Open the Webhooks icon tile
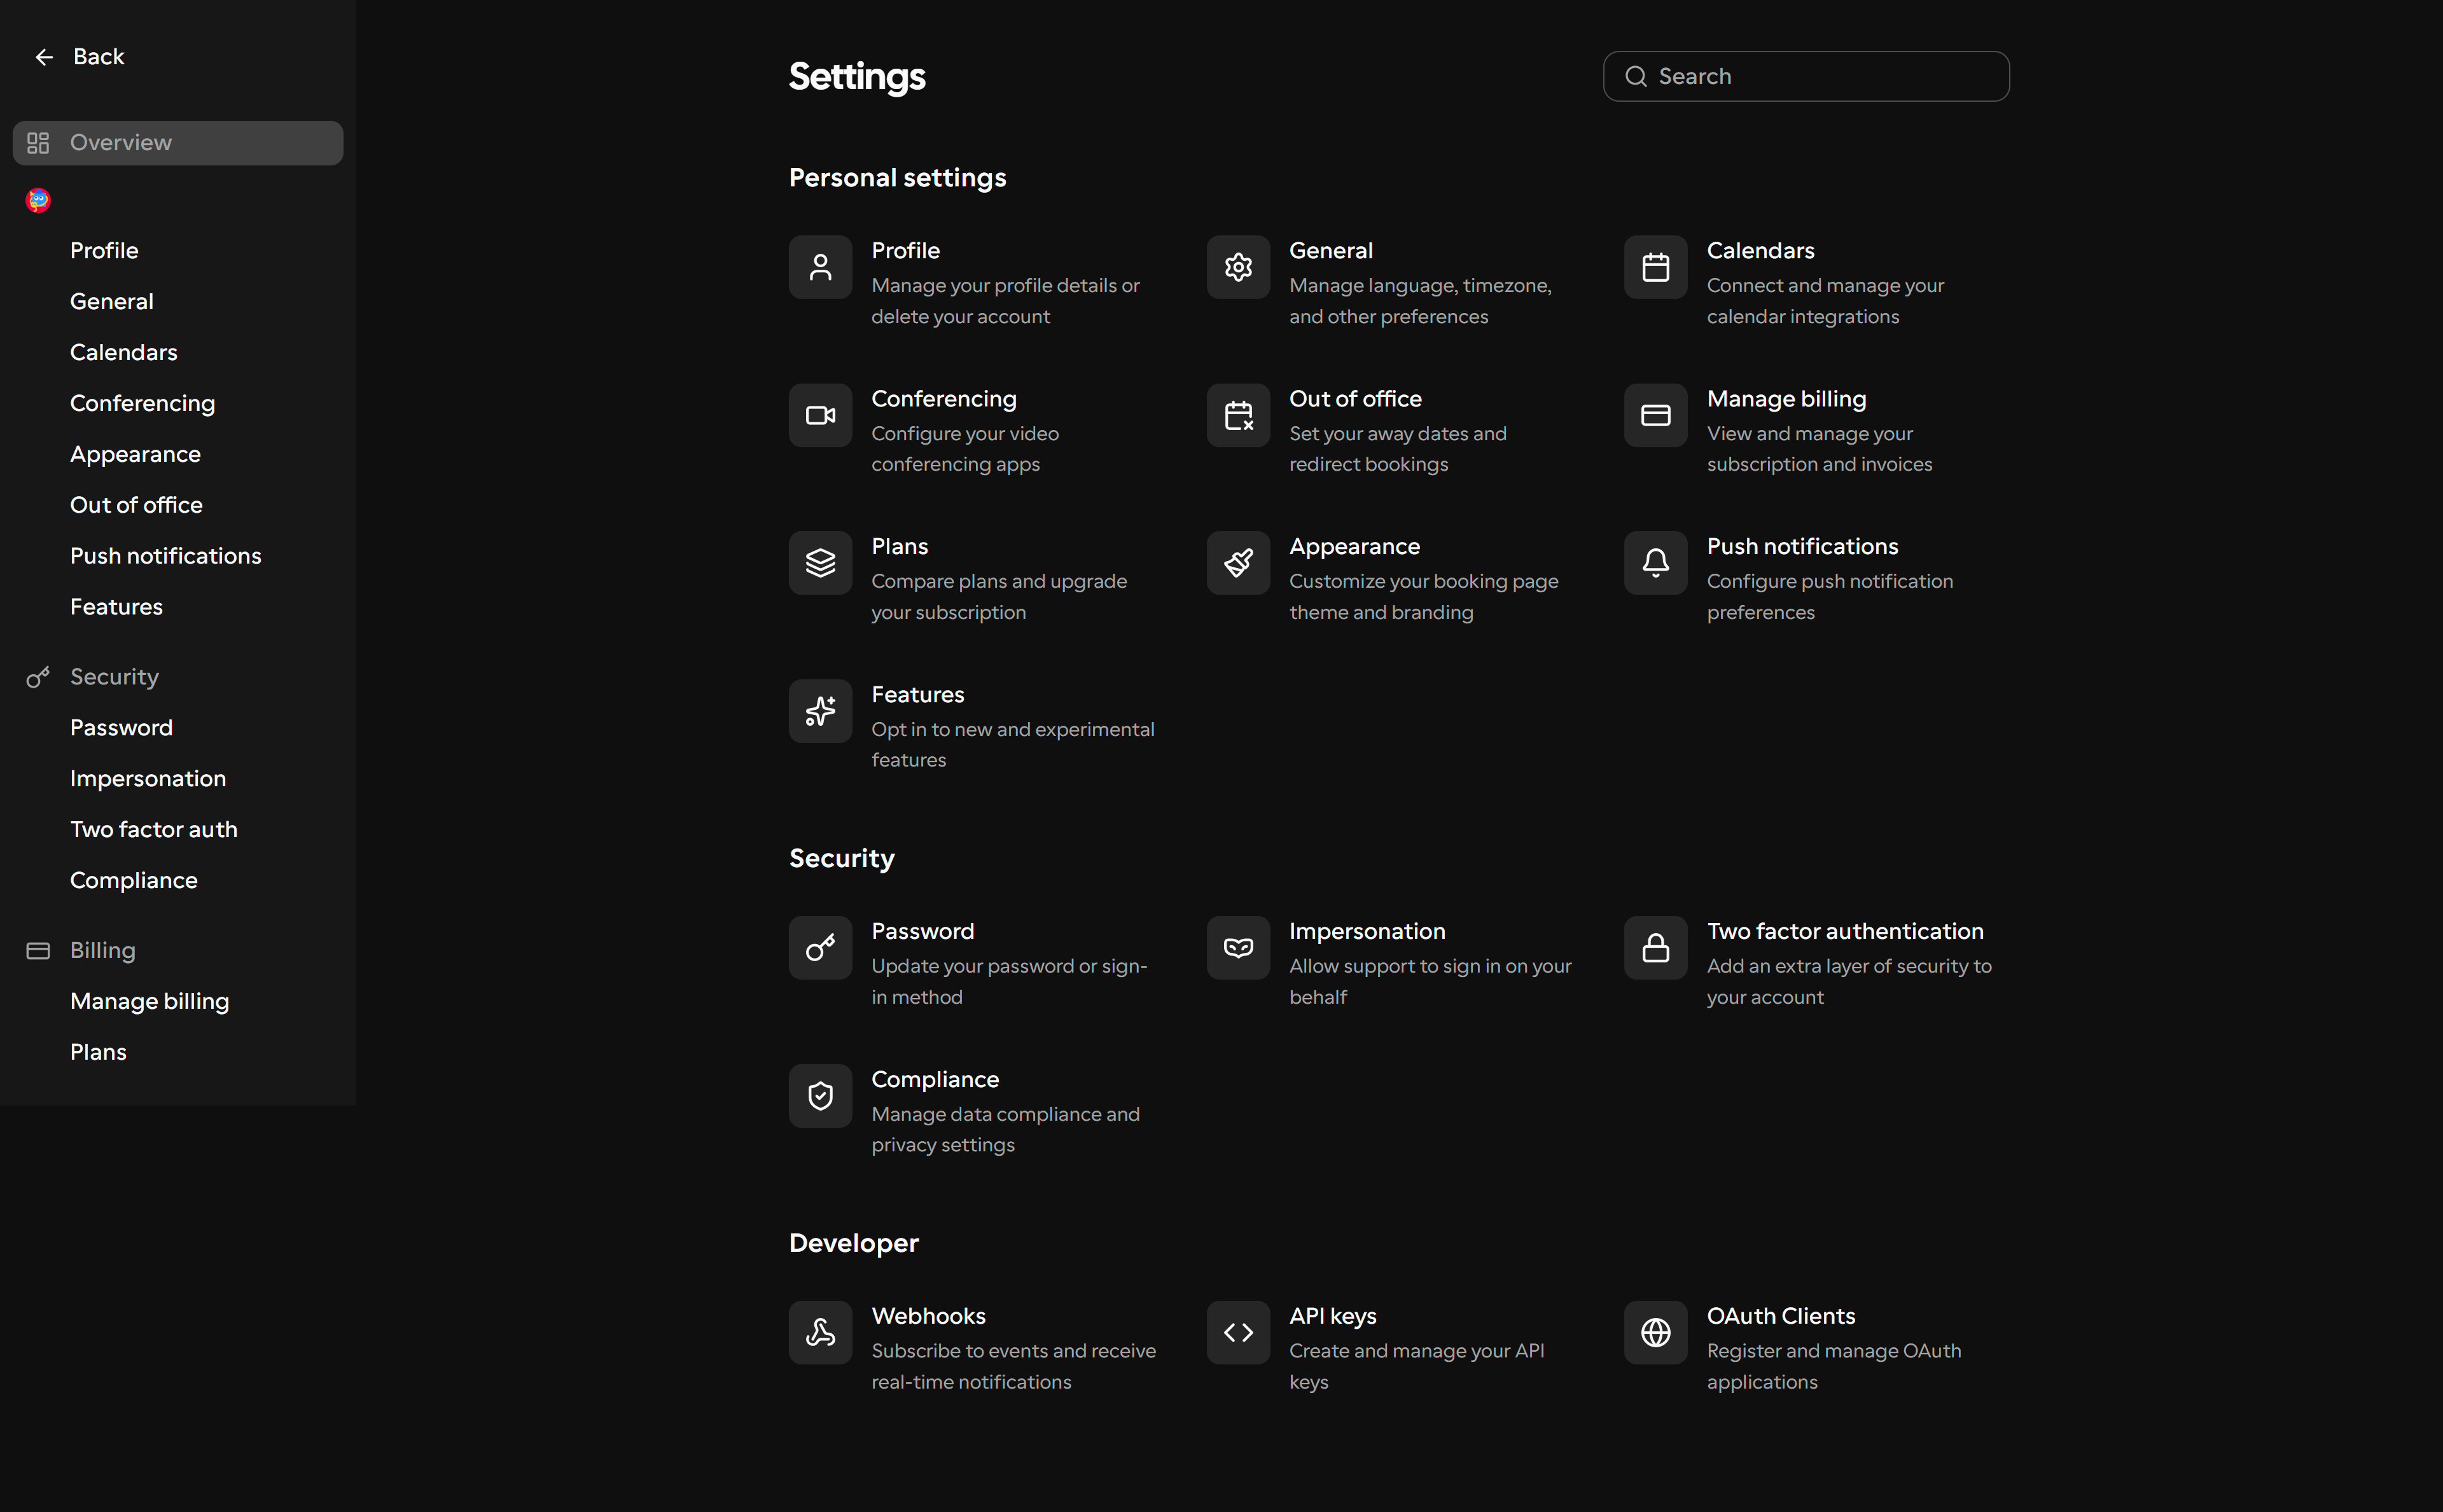Viewport: 2443px width, 1512px height. (x=820, y=1332)
